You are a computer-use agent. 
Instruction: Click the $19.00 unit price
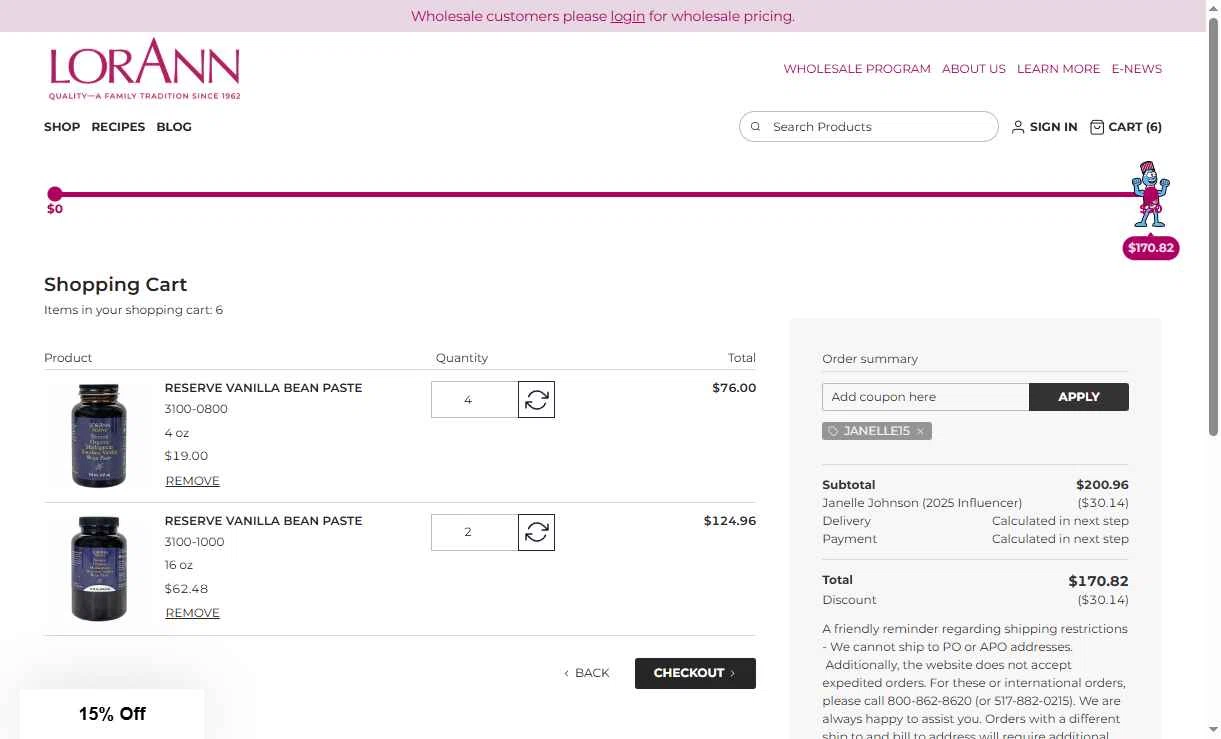[186, 456]
